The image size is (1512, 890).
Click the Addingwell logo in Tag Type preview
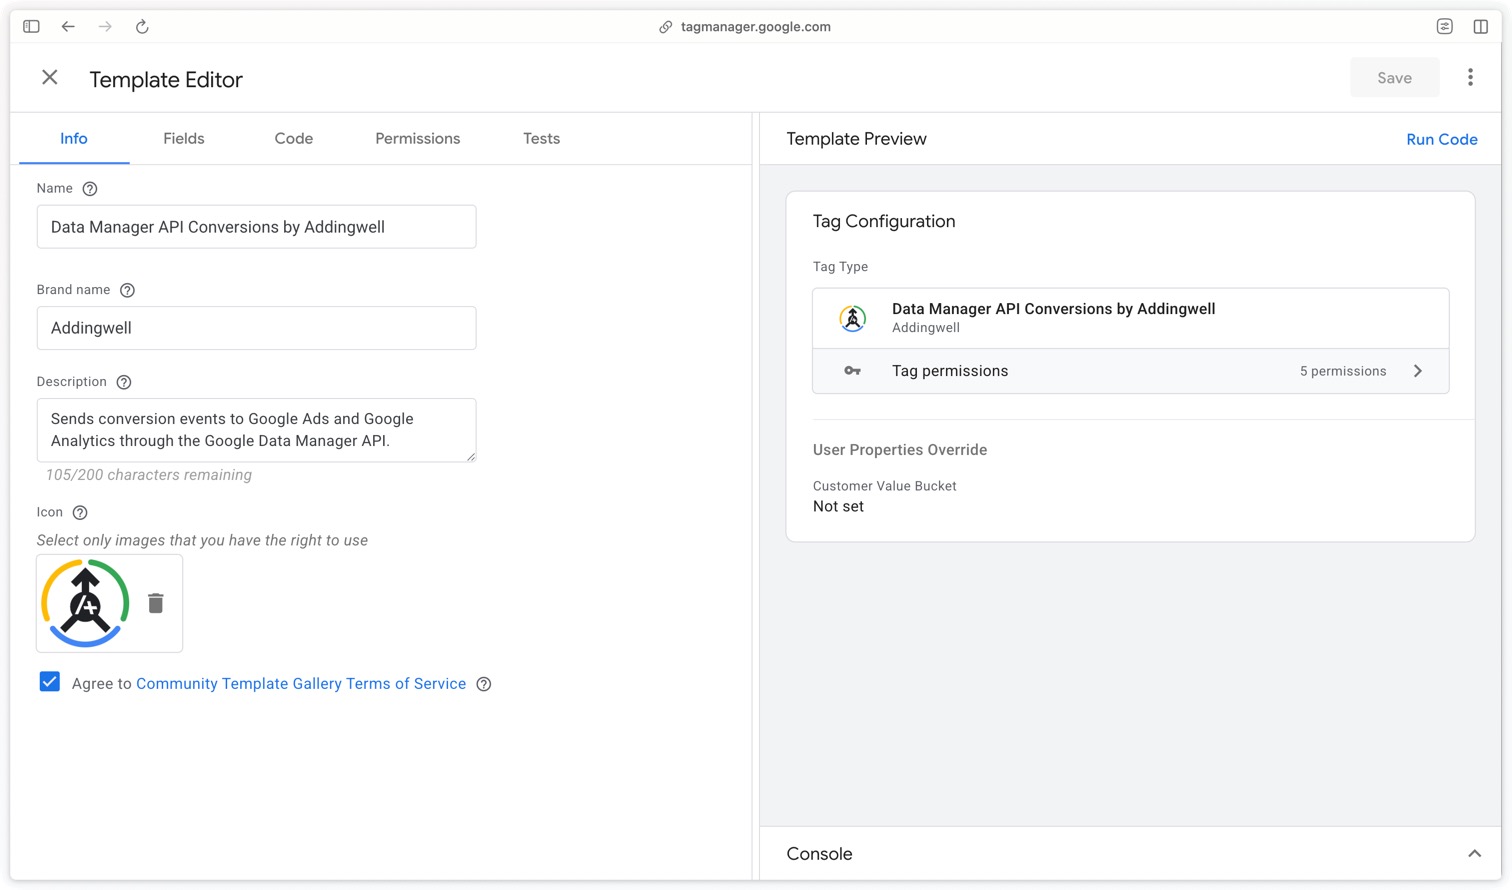(x=852, y=318)
